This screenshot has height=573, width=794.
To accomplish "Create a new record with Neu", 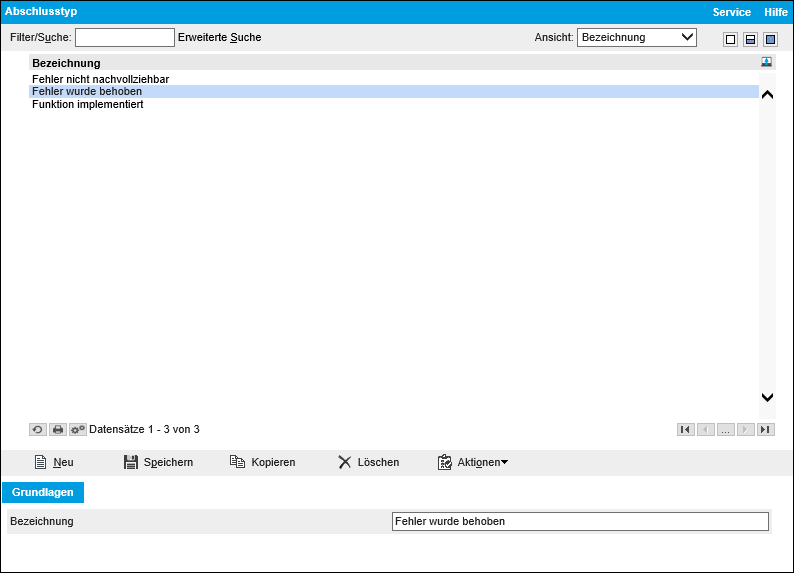I will tap(54, 462).
